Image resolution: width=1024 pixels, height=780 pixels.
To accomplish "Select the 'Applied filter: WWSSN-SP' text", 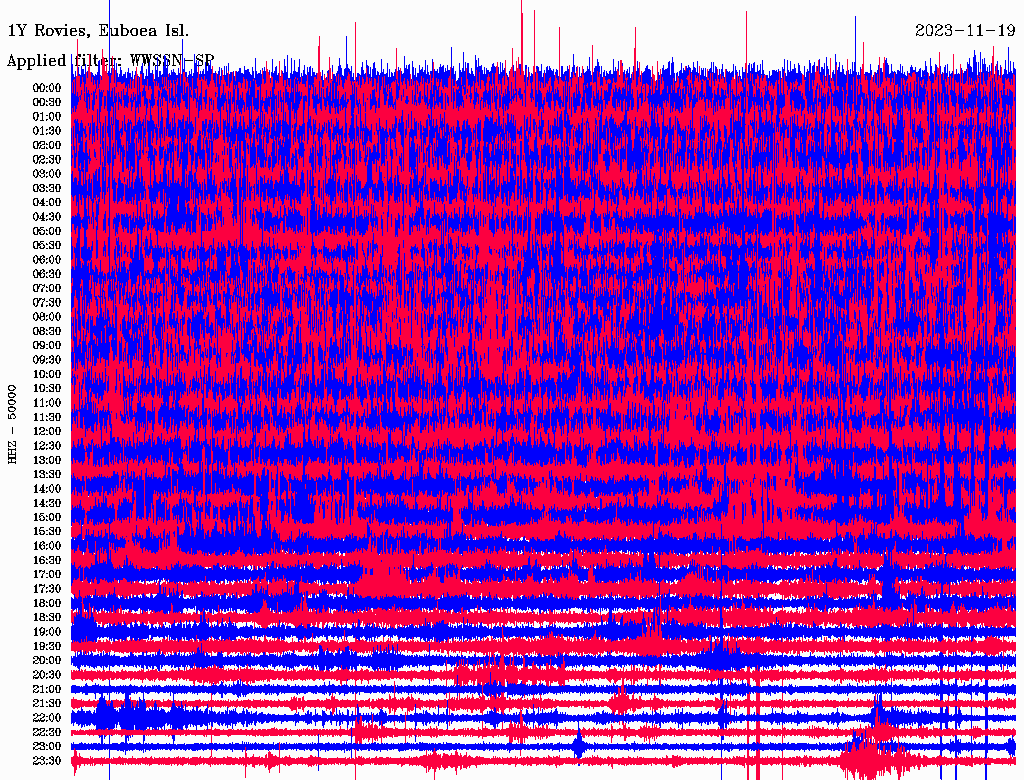I will (x=110, y=60).
